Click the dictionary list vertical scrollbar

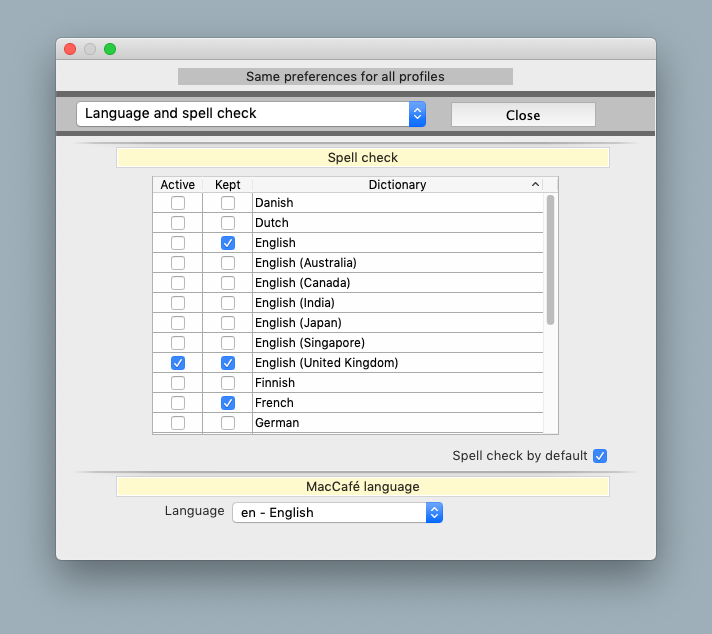[x=550, y=260]
